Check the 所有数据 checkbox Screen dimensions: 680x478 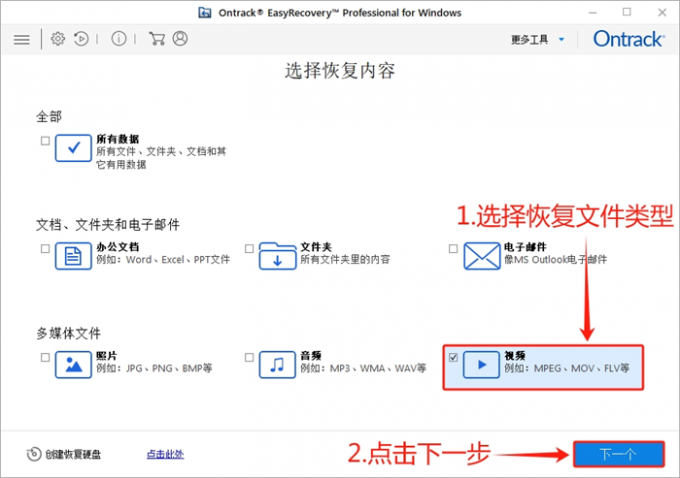45,141
